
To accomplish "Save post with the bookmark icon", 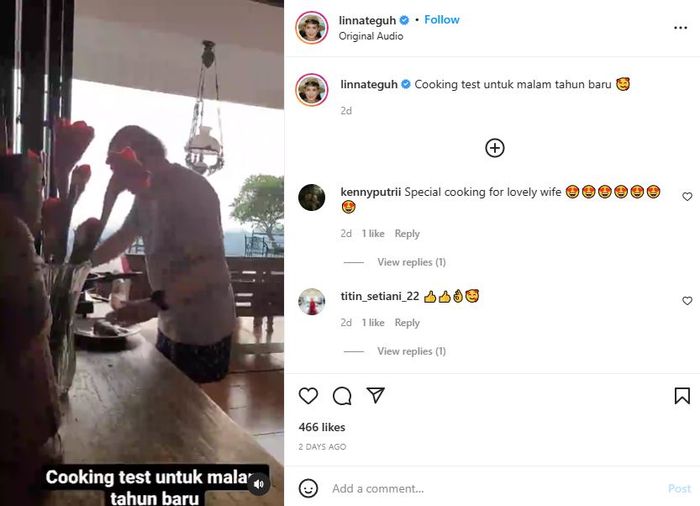I will (x=682, y=396).
